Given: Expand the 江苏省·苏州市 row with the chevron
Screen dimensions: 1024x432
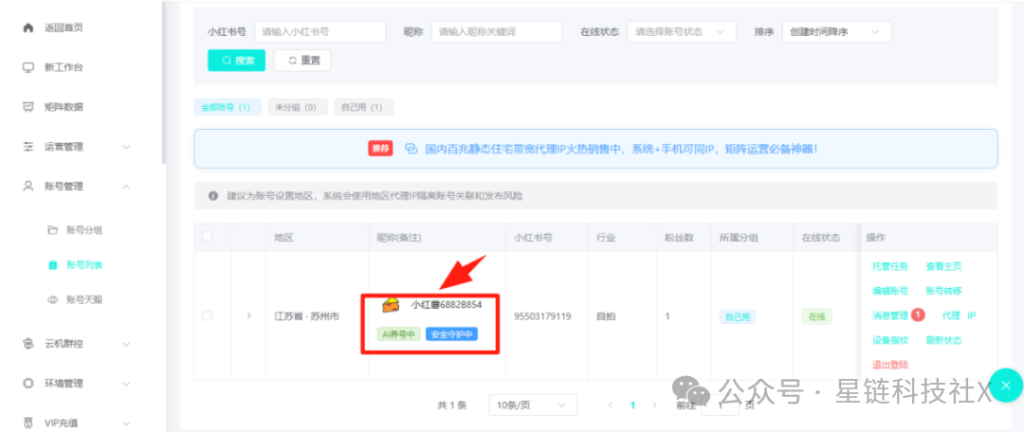Looking at the screenshot, I should click(x=248, y=316).
